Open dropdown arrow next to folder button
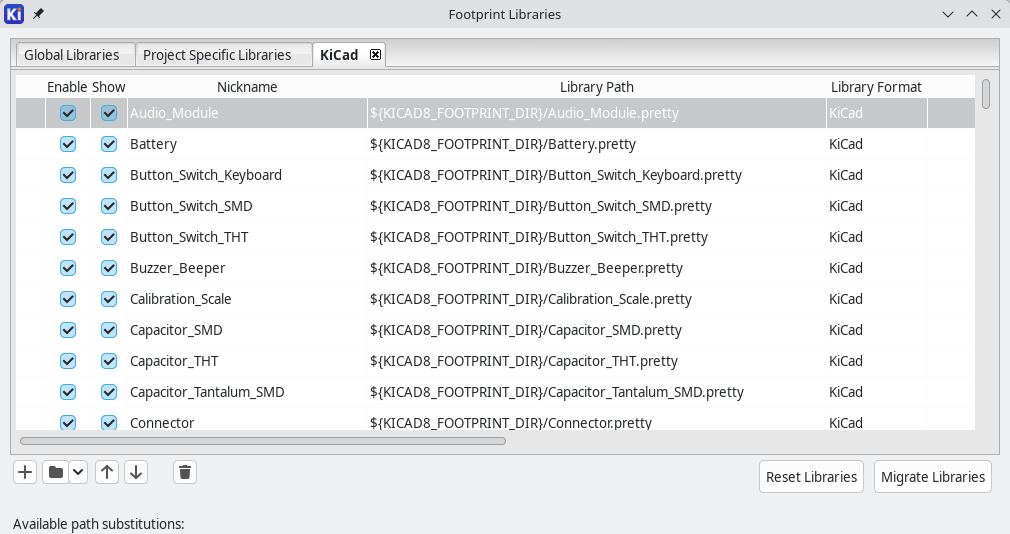1010x534 pixels. pos(78,472)
